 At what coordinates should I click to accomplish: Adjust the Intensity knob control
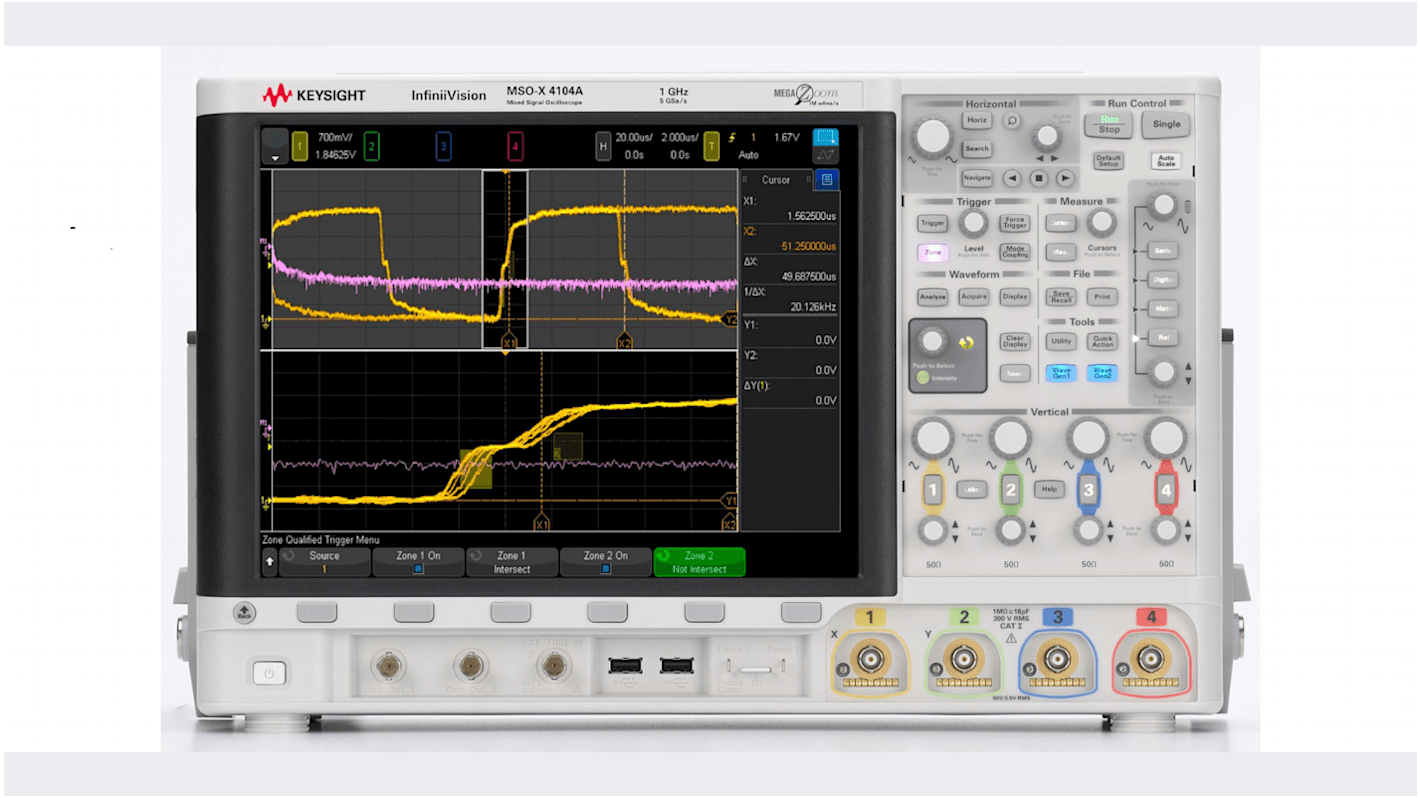[933, 340]
